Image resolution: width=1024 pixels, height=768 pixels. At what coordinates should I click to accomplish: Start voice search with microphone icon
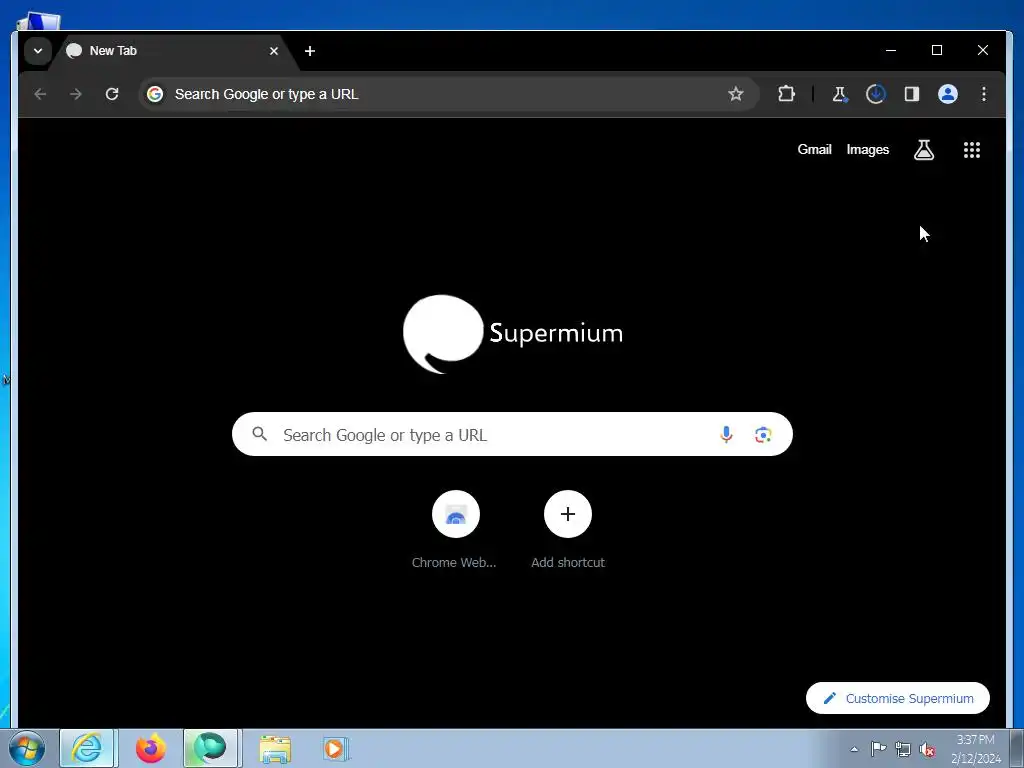tap(726, 434)
